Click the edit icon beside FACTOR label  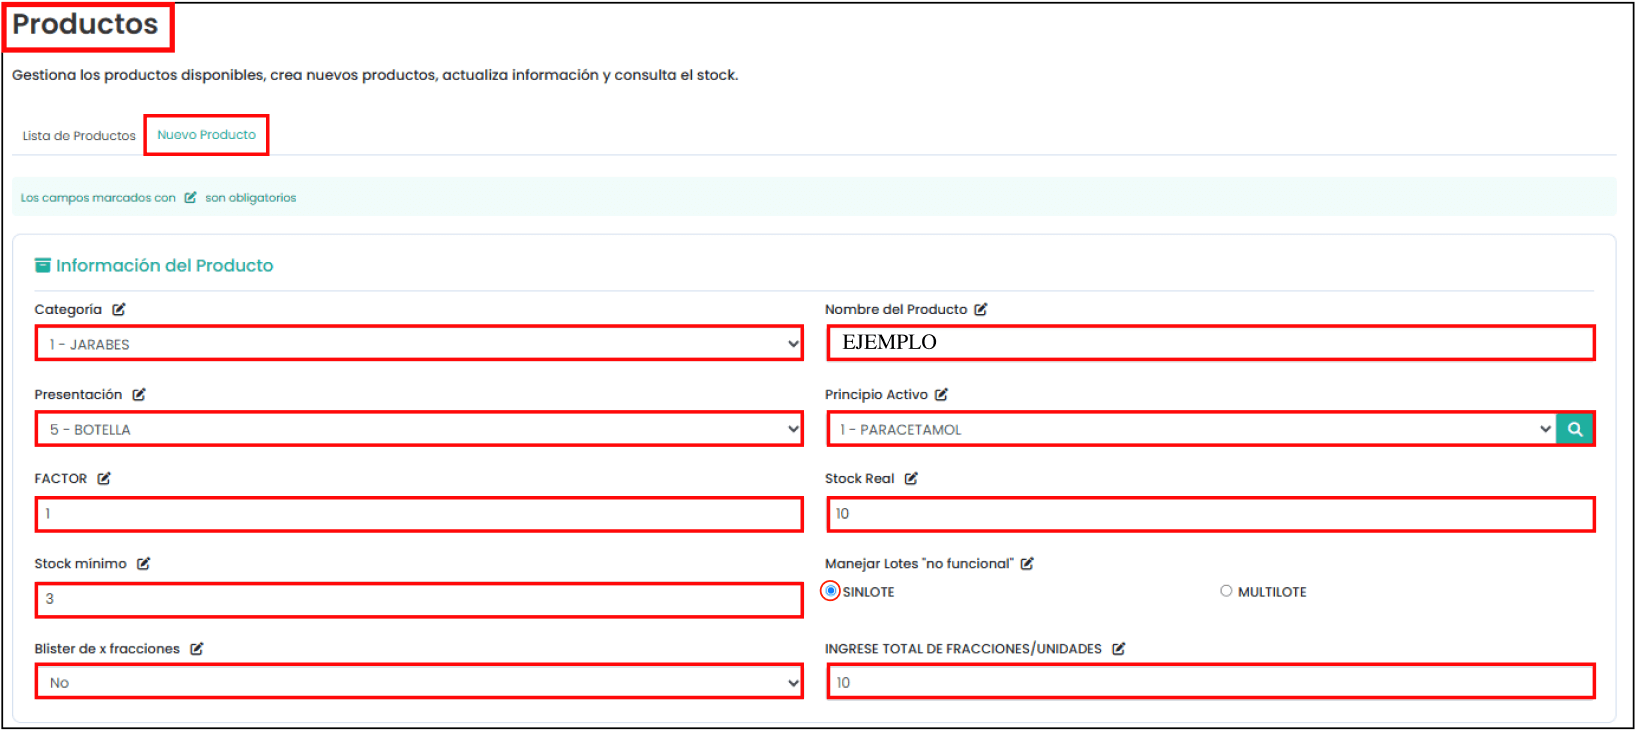point(104,479)
